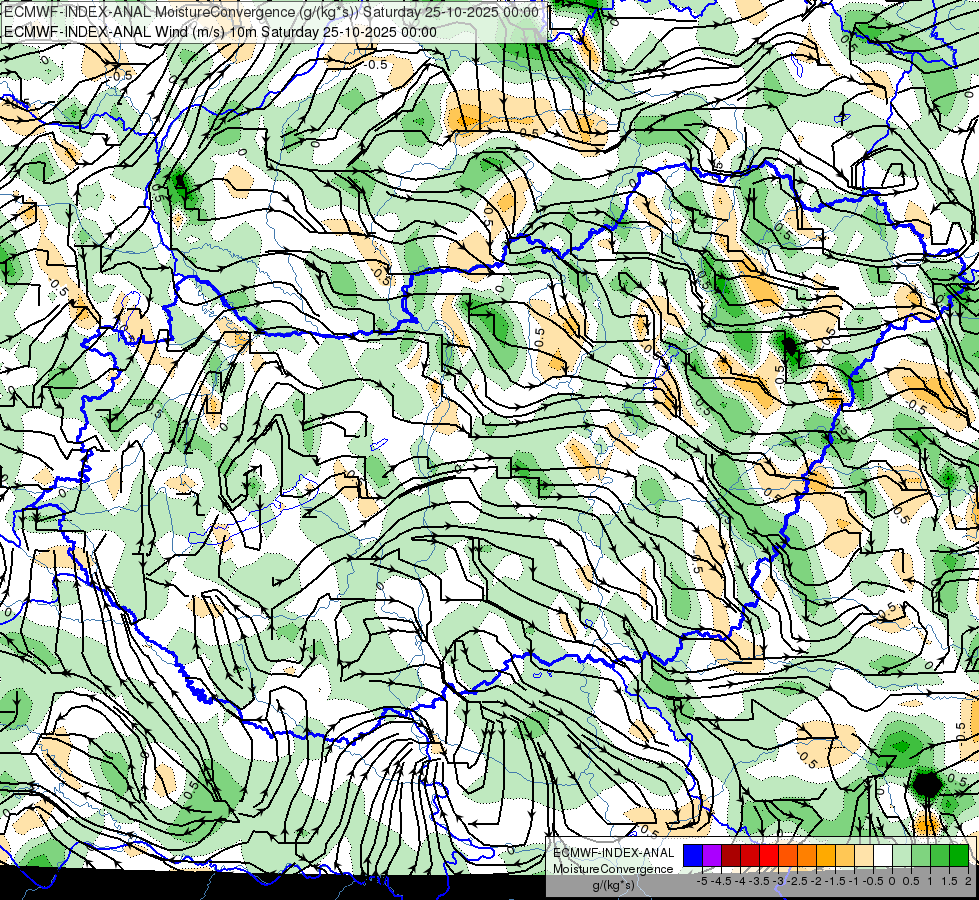
Task: Click the dark red legend swatch
Action: click(x=731, y=856)
